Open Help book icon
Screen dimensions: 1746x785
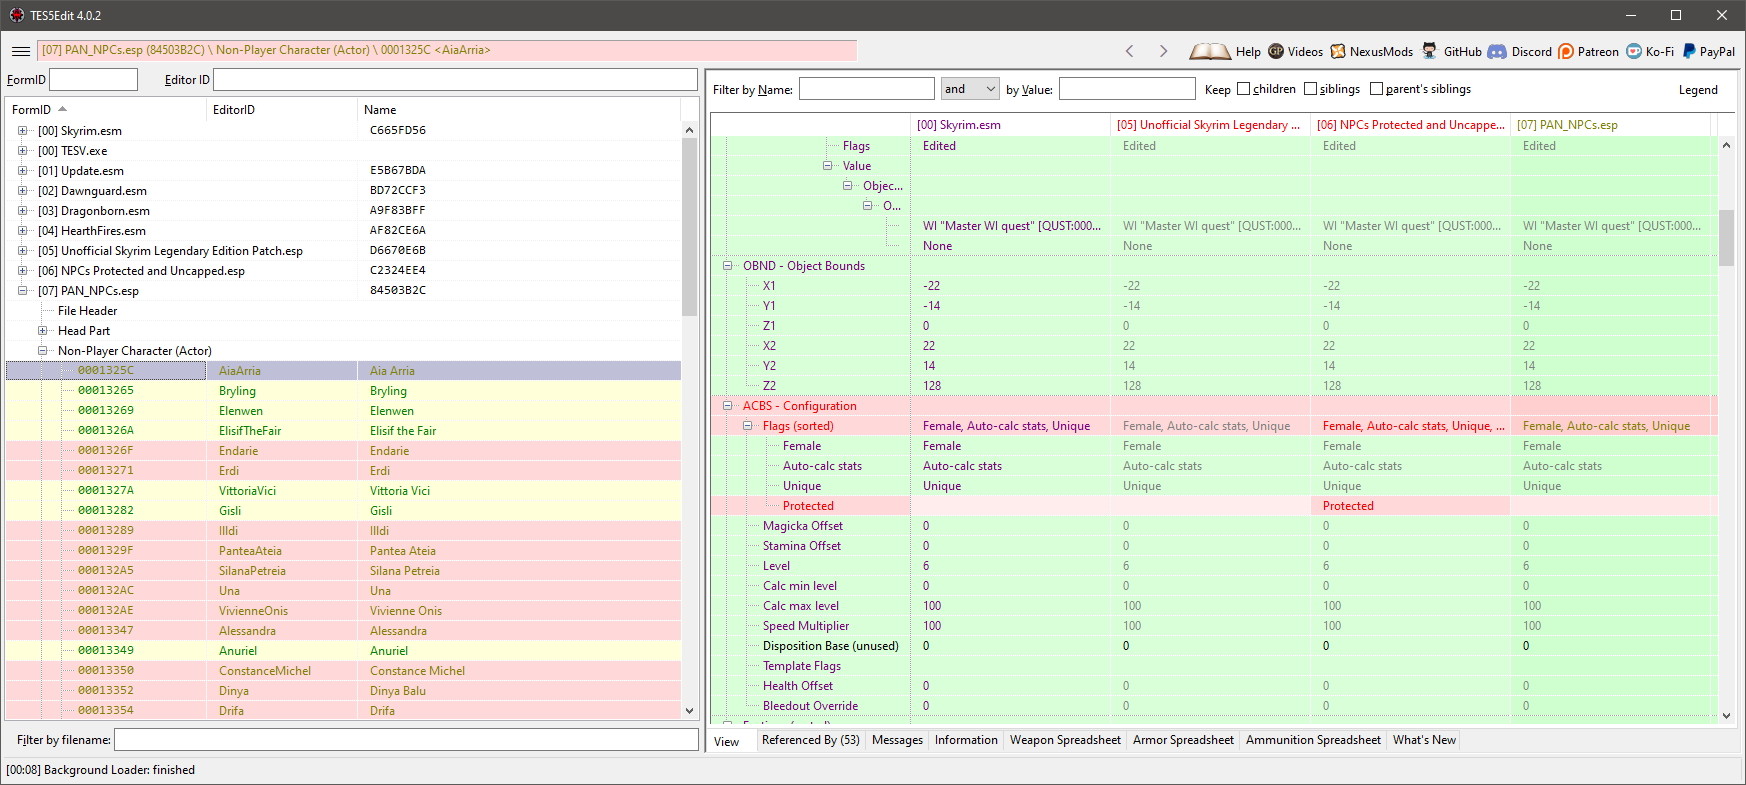pyautogui.click(x=1210, y=51)
